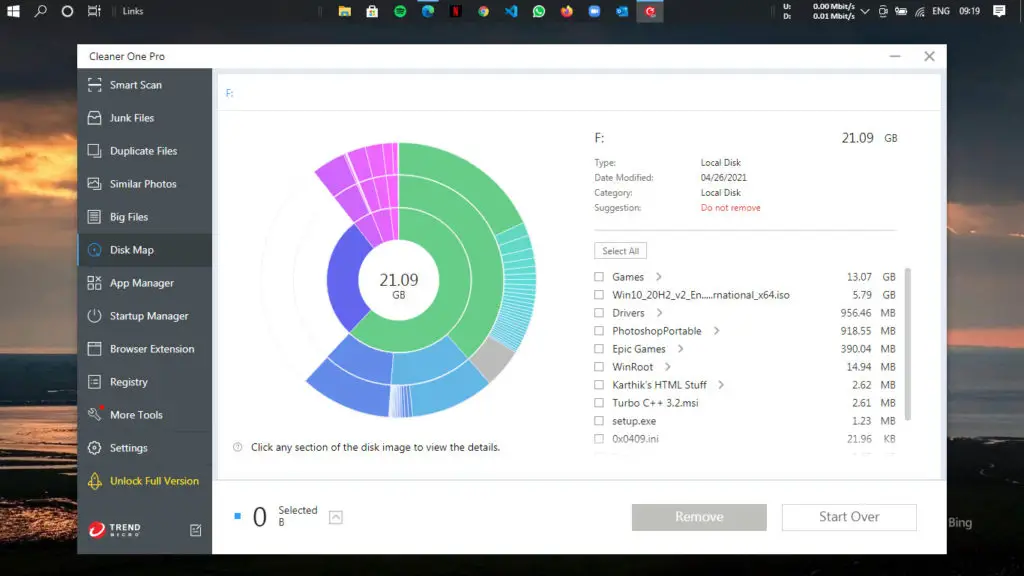Click the Duplicate Files icon
The height and width of the screenshot is (576, 1024).
point(95,151)
